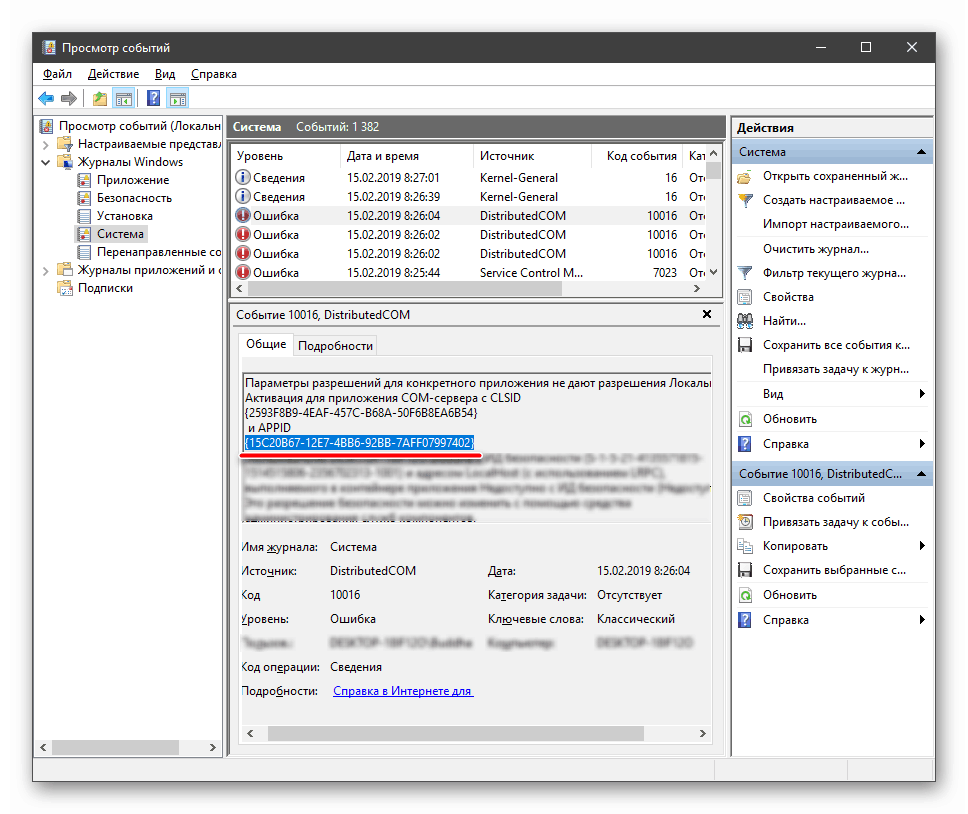Image resolution: width=968 pixels, height=814 pixels.
Task: Open the Справка в Интернете link
Action: tap(403, 691)
